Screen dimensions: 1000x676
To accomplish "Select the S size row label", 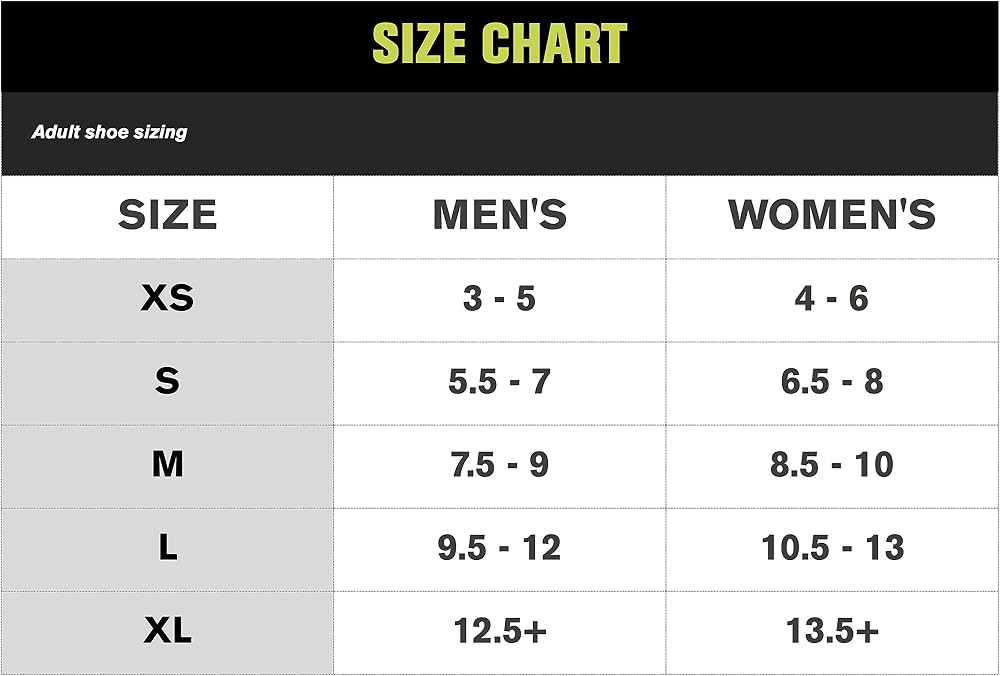I will coord(167,381).
